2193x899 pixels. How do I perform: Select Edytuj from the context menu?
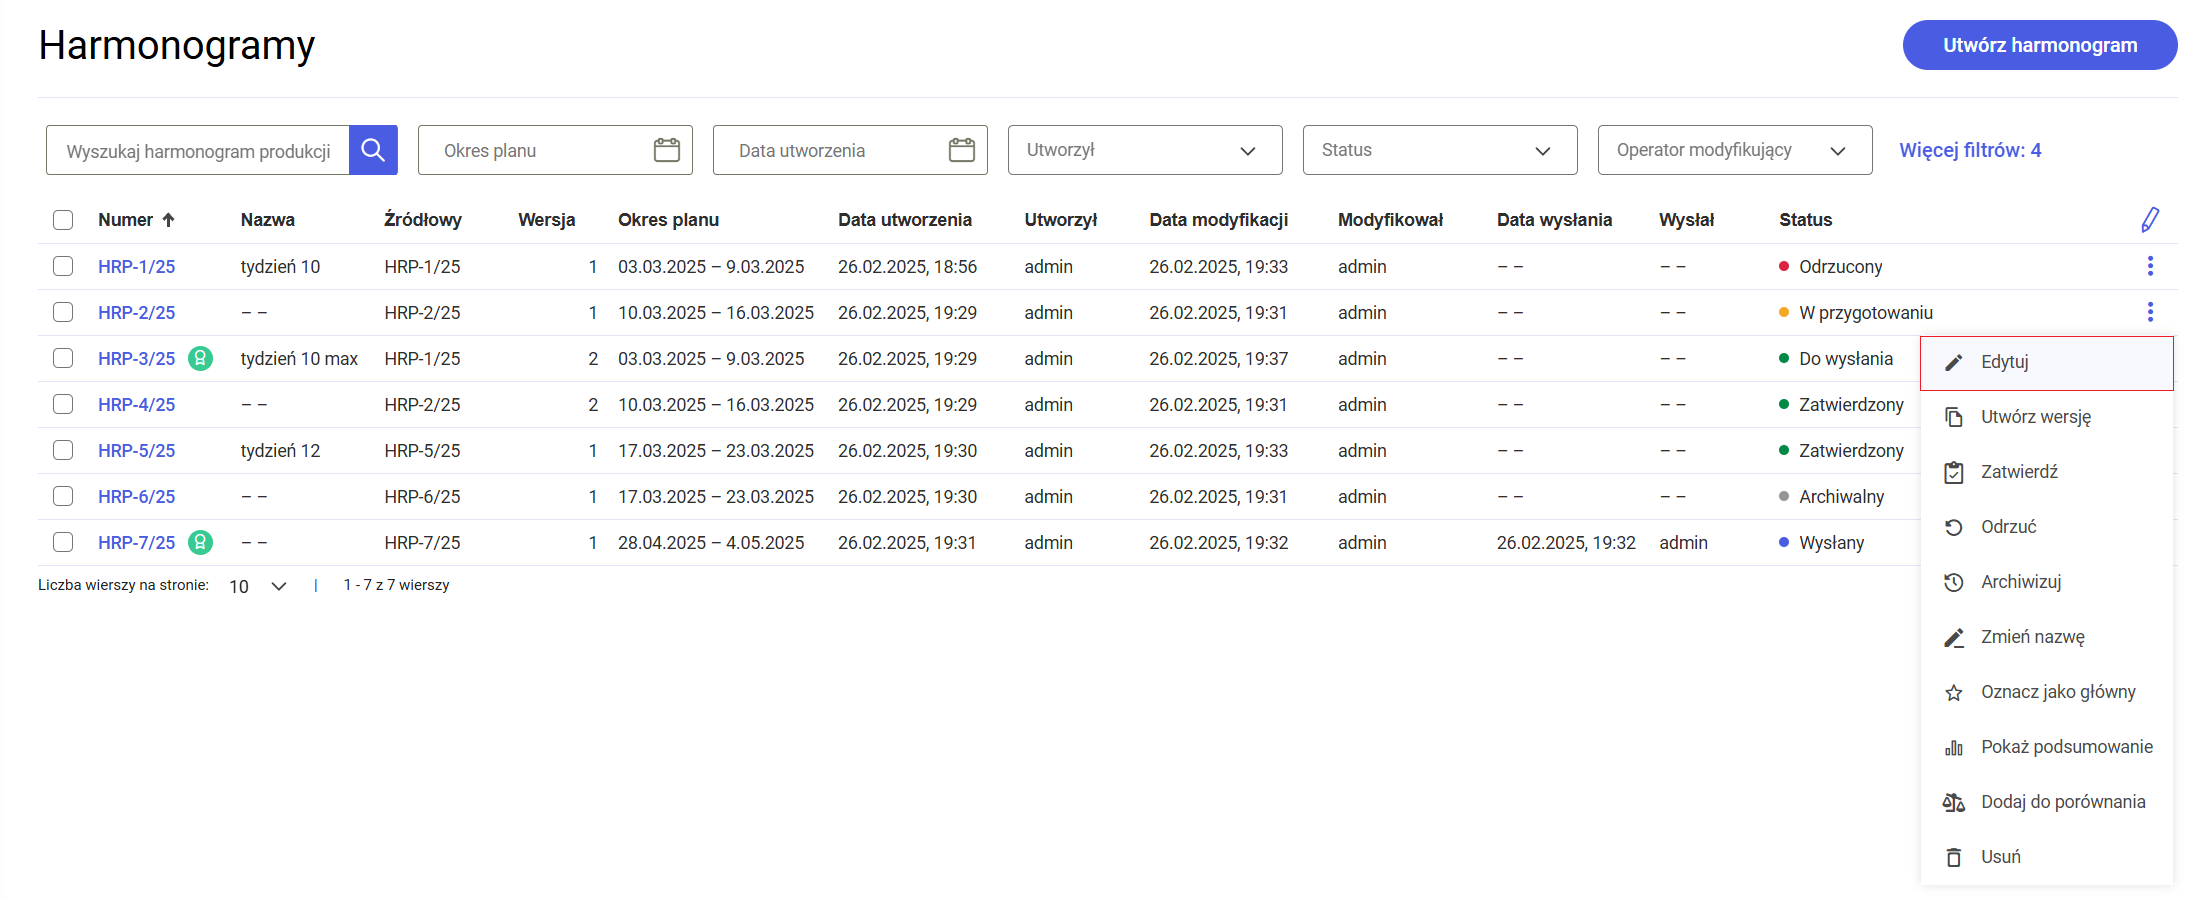point(2046,363)
